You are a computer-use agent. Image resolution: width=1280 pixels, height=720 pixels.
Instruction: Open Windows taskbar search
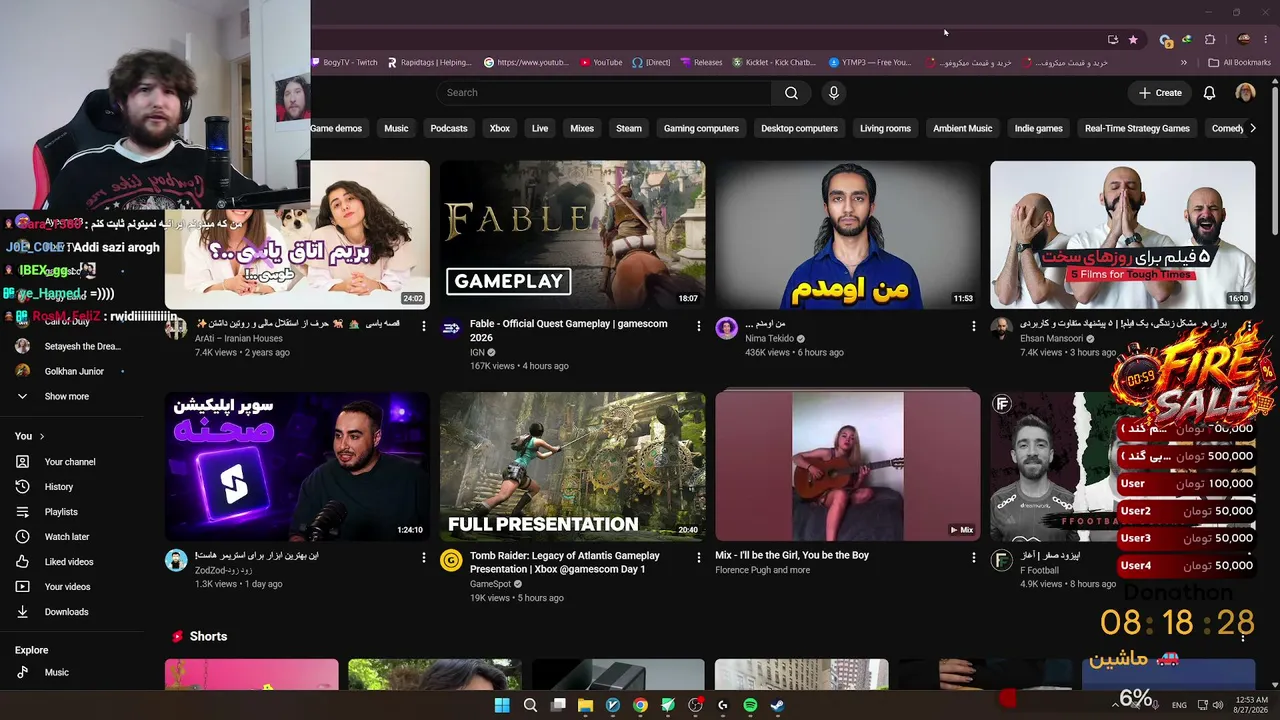[530, 705]
